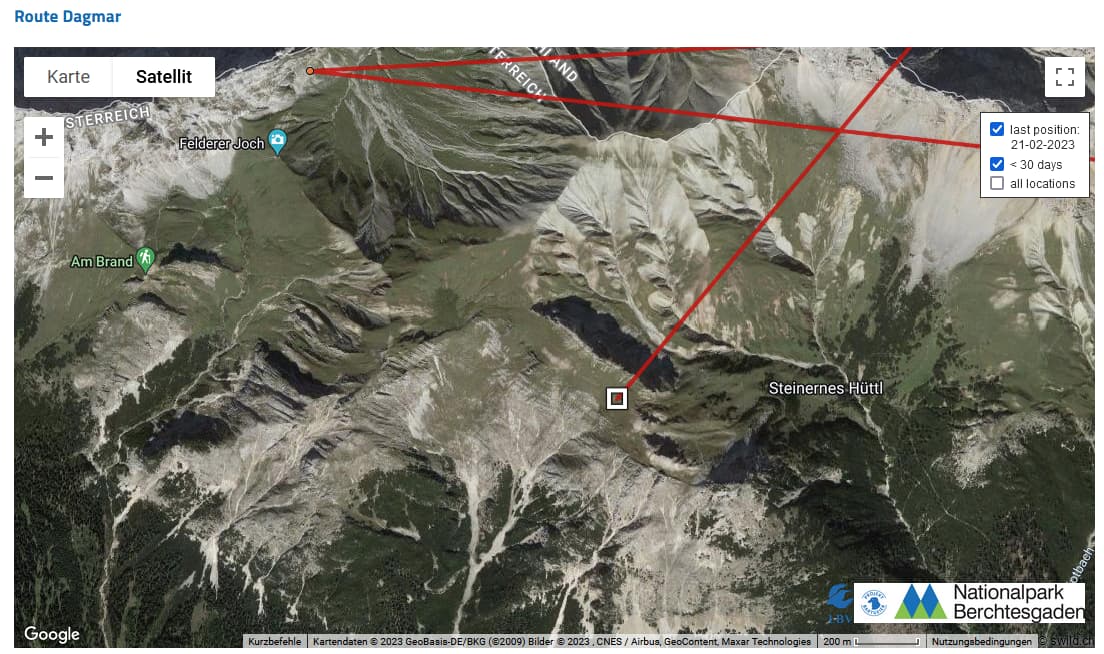Uncheck the last position checkbox

tap(996, 129)
